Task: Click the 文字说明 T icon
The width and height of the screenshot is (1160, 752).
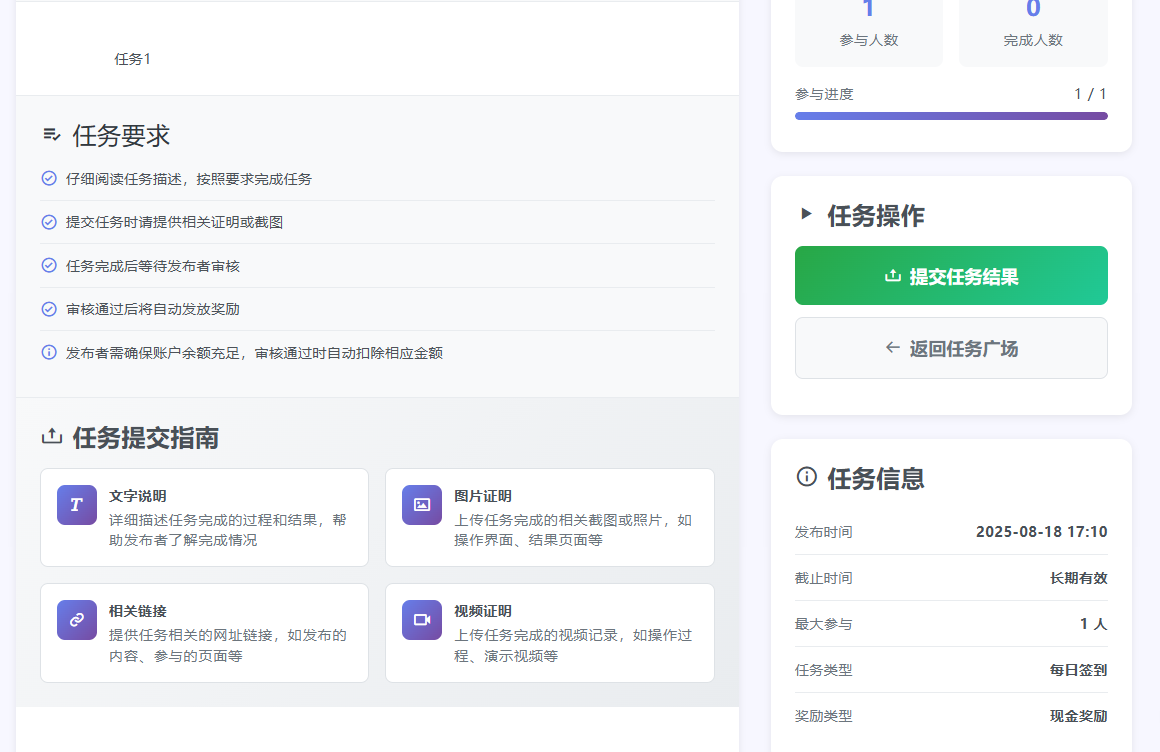Action: point(76,505)
